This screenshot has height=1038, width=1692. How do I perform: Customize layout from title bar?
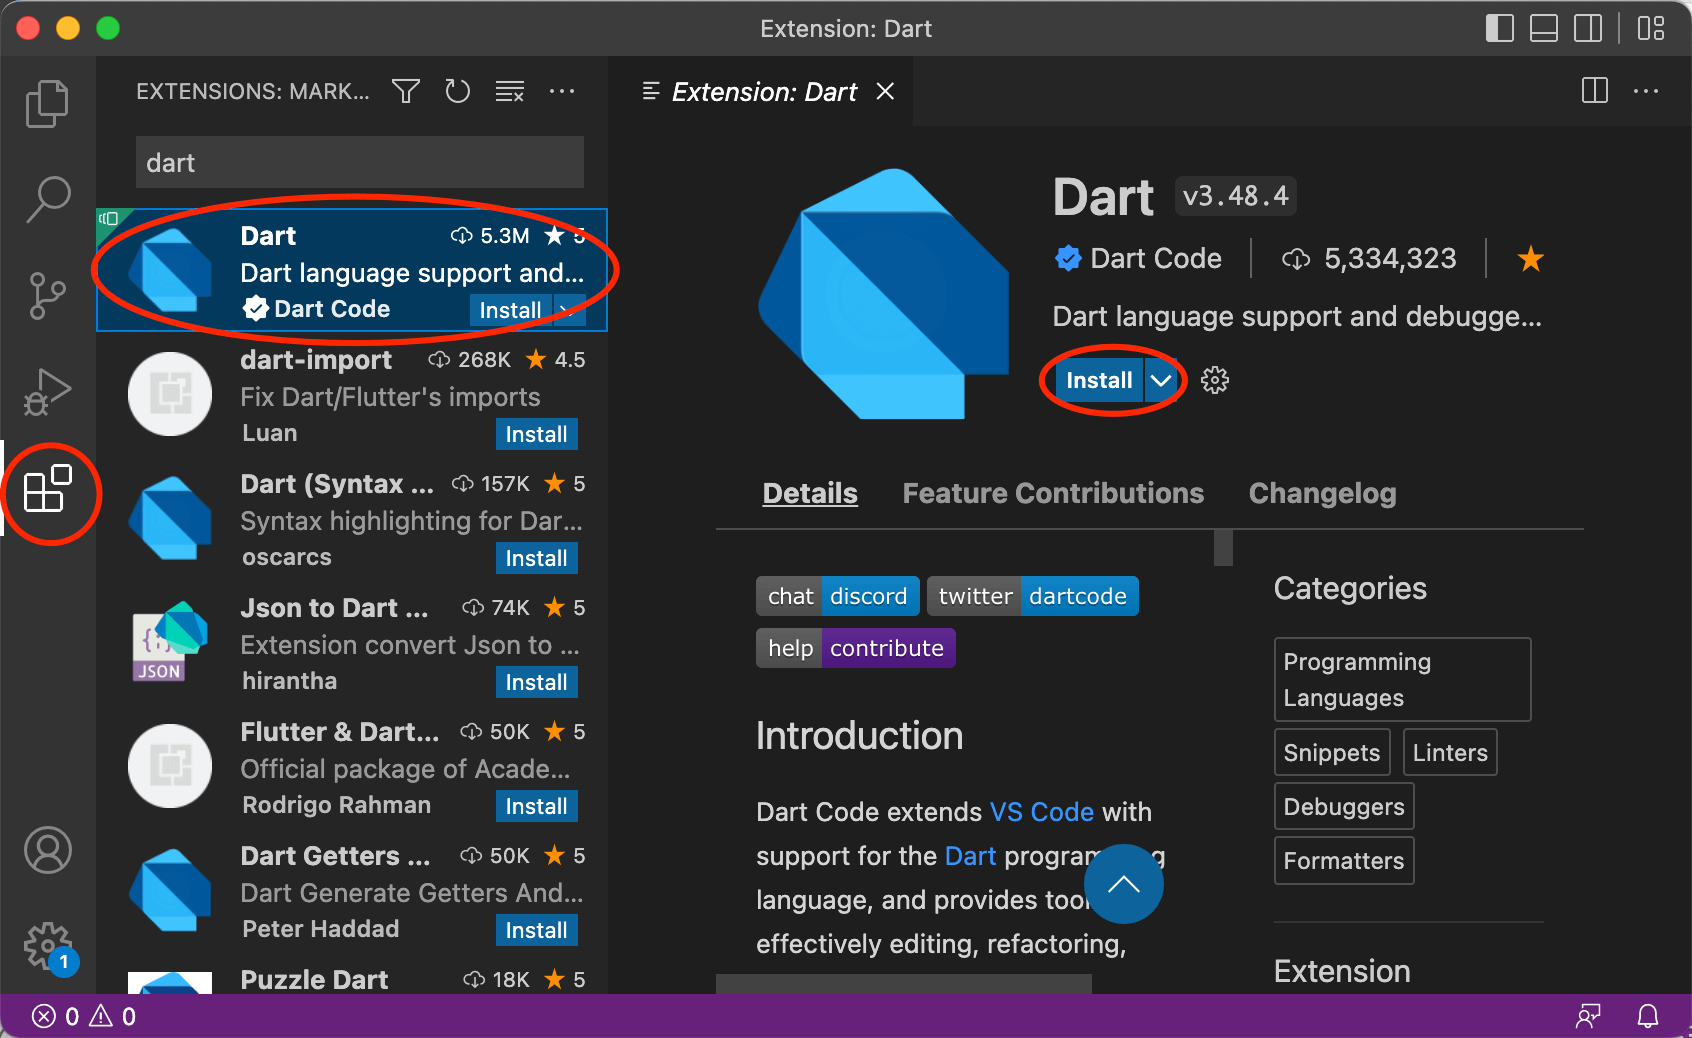pyautogui.click(x=1651, y=28)
